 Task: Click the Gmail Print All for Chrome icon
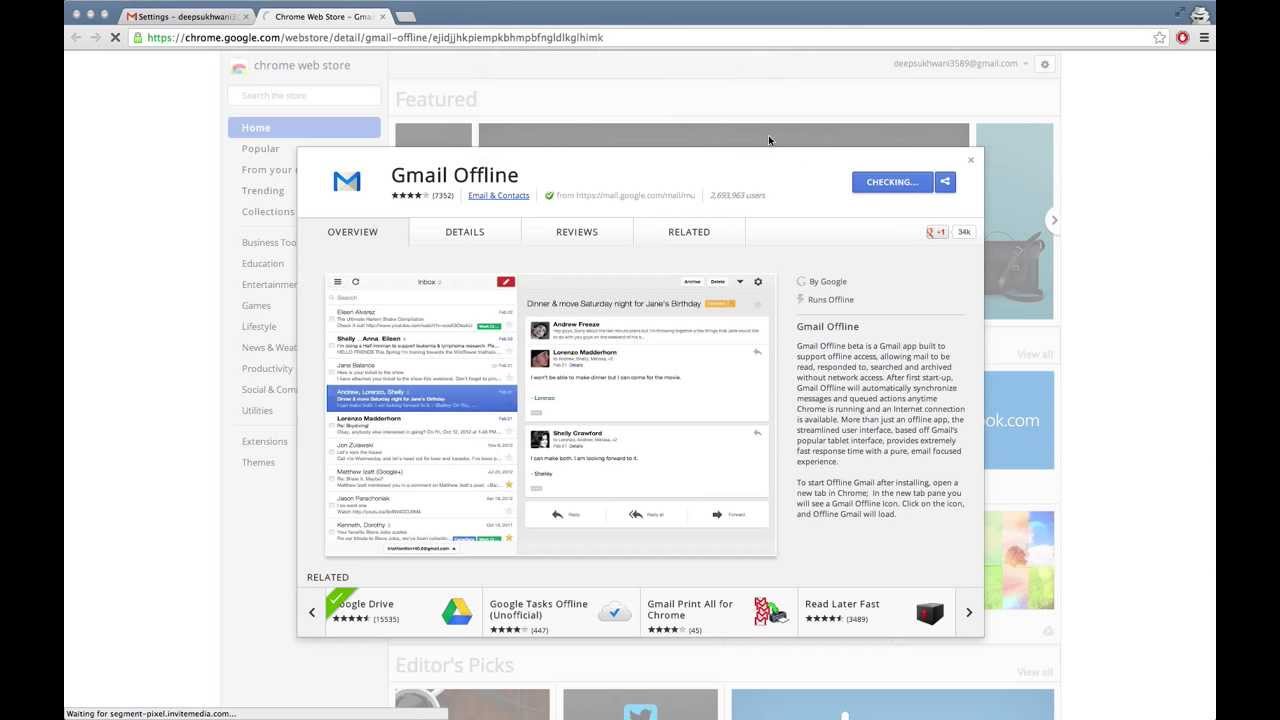(x=771, y=611)
